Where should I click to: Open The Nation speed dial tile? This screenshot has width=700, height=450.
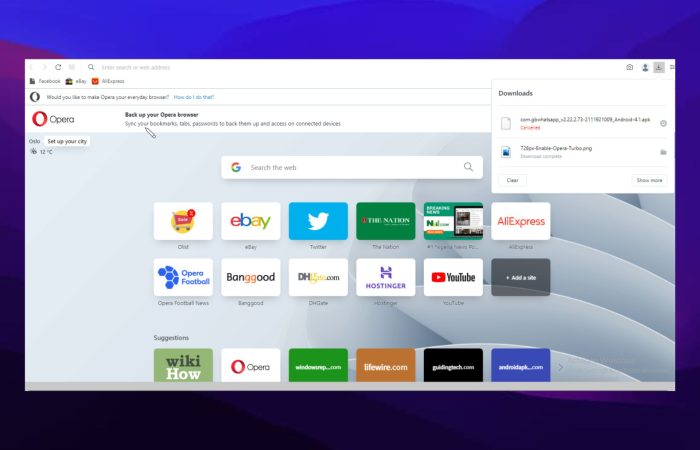(386, 221)
